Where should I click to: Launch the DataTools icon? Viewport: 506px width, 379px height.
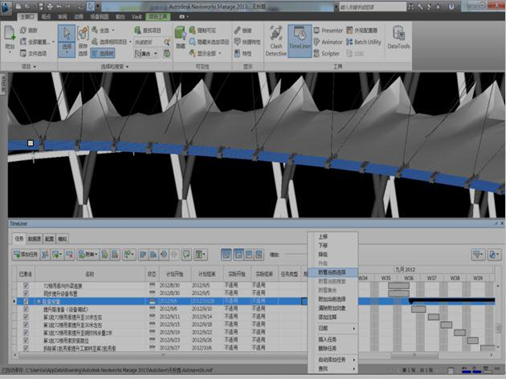pyautogui.click(x=399, y=37)
